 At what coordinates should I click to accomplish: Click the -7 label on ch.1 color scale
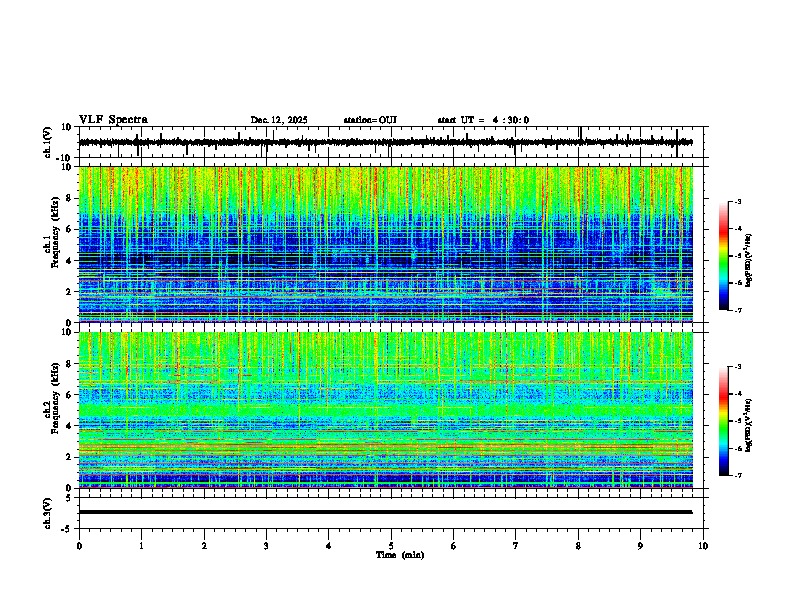click(x=737, y=310)
